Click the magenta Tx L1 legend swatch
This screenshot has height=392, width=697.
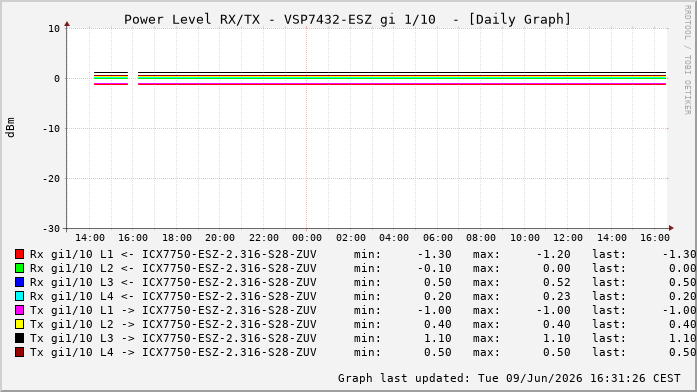pos(19,310)
